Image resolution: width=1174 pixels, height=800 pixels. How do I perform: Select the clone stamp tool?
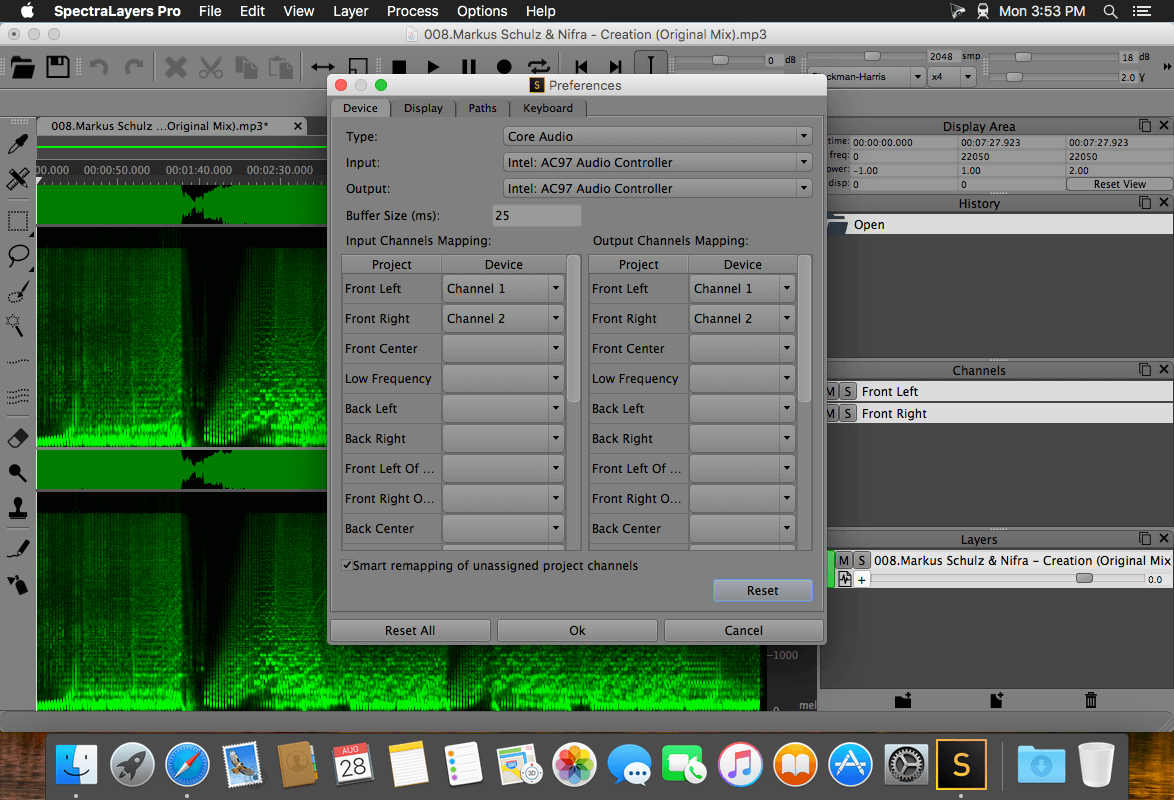point(18,508)
